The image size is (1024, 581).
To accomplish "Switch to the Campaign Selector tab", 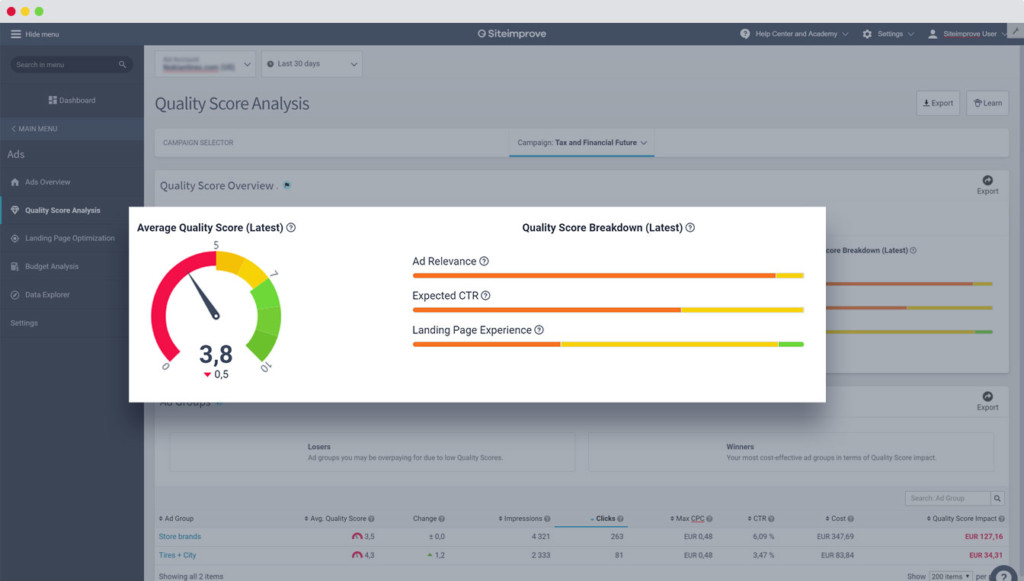I will point(198,142).
